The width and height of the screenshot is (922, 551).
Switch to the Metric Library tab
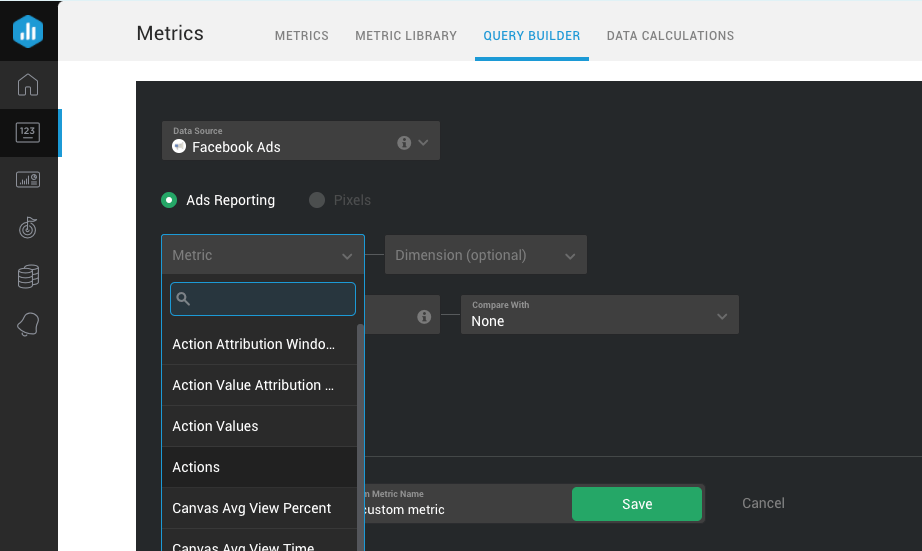tap(406, 36)
